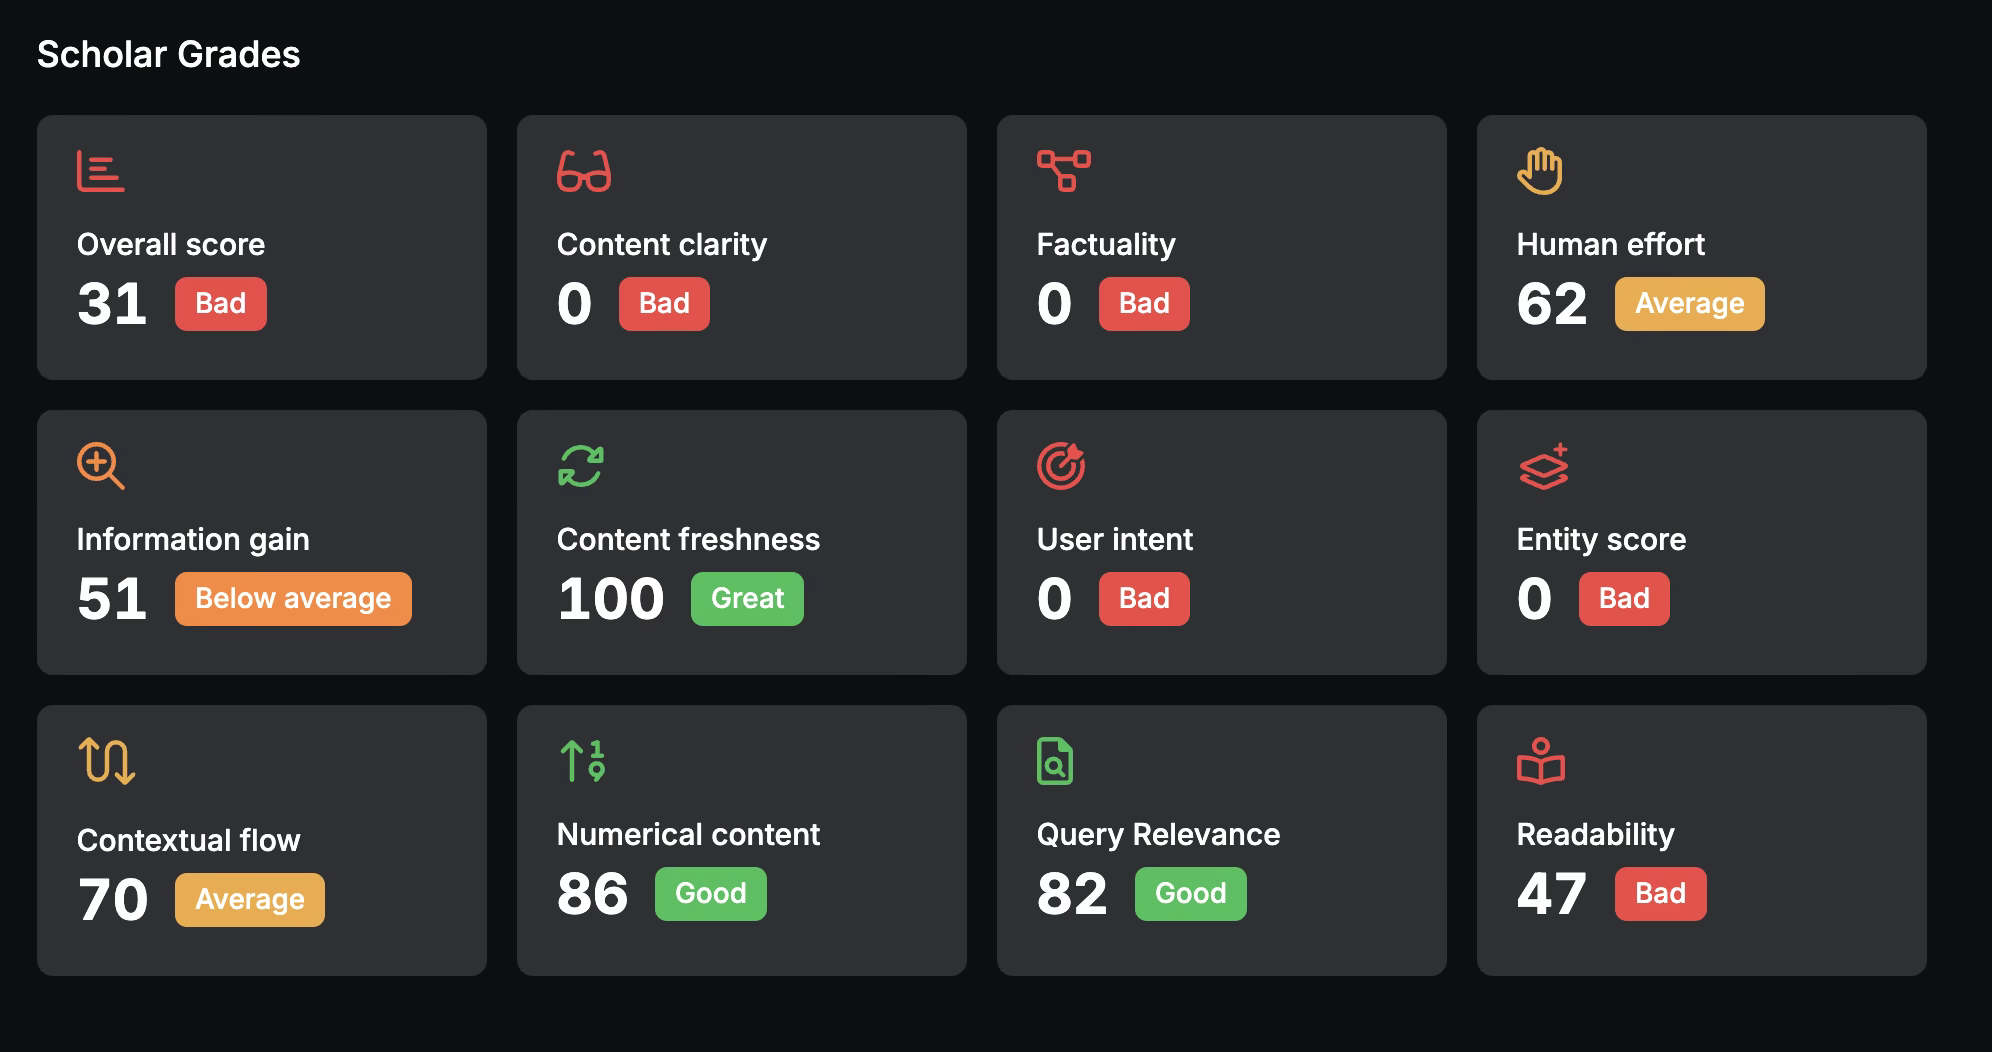Click the Information gain magnifier icon

[x=101, y=466]
